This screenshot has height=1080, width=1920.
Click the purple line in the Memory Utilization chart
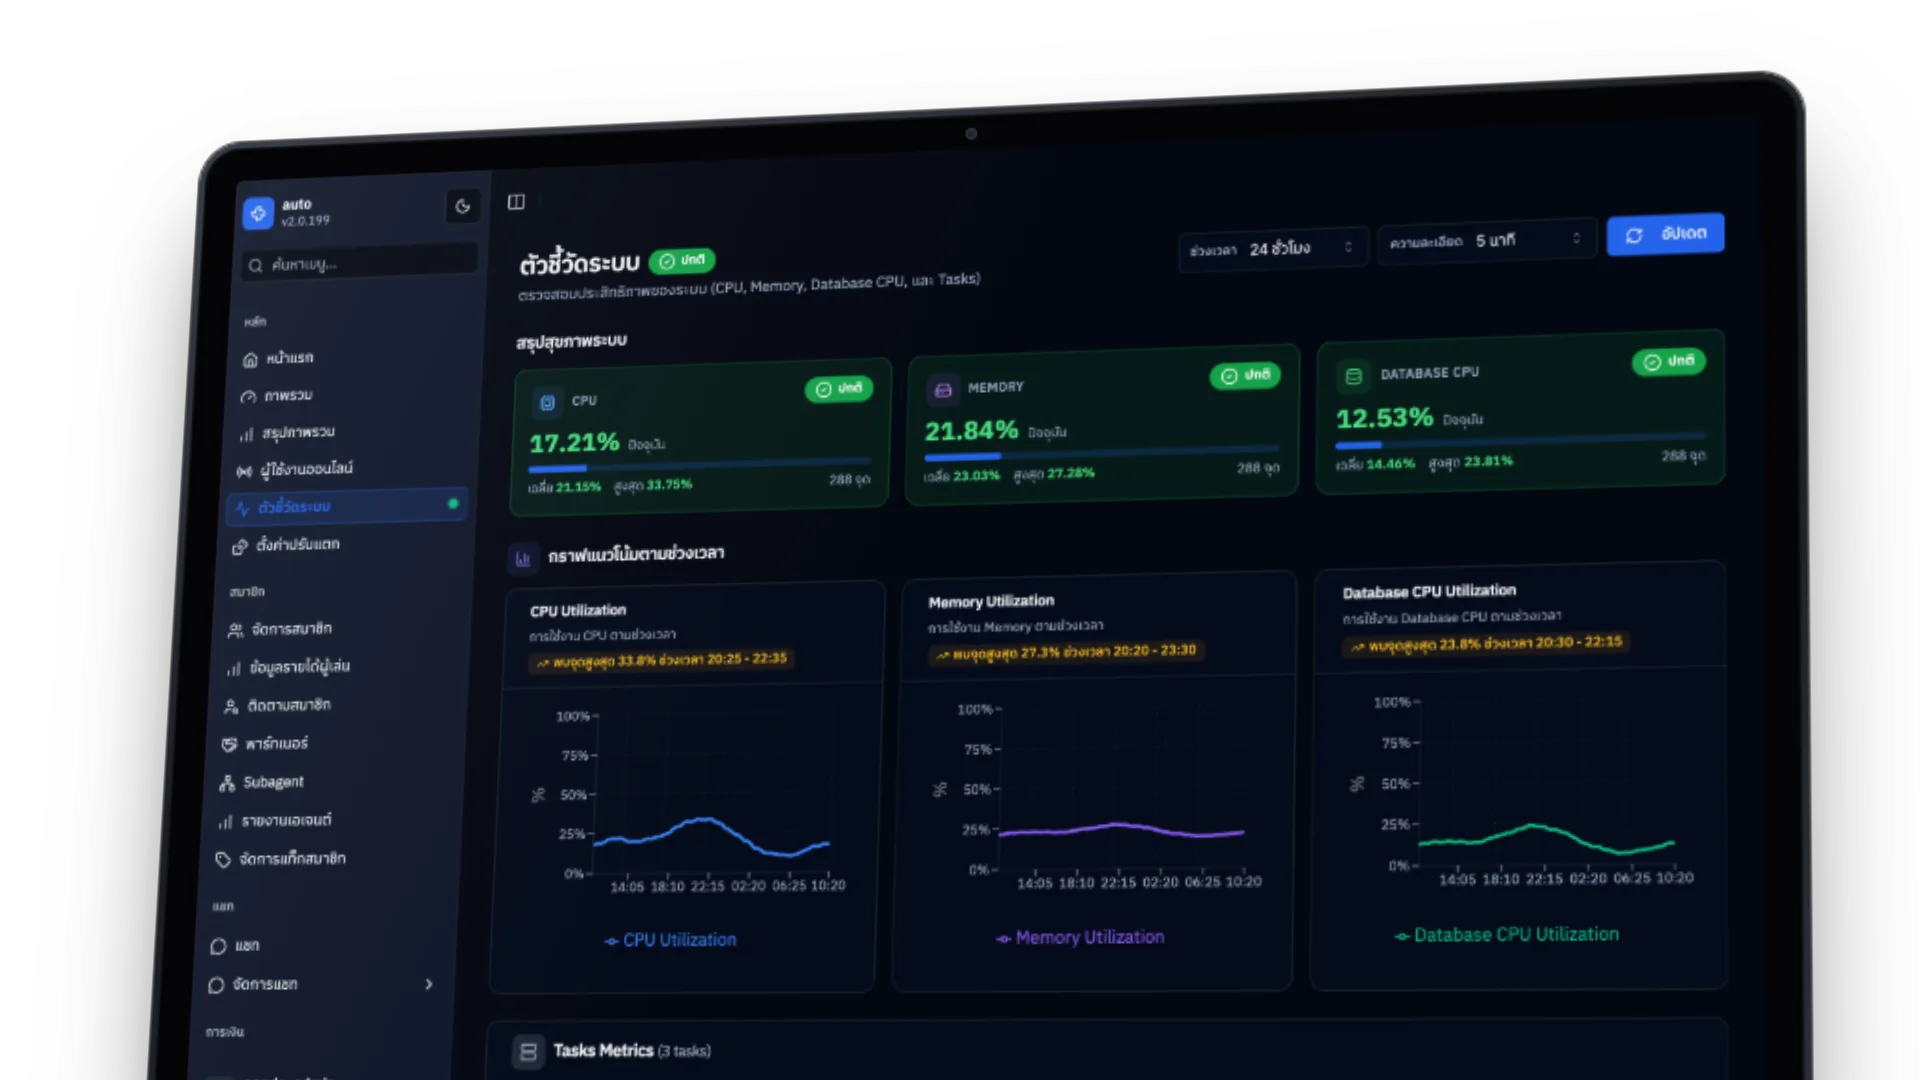(x=1118, y=825)
